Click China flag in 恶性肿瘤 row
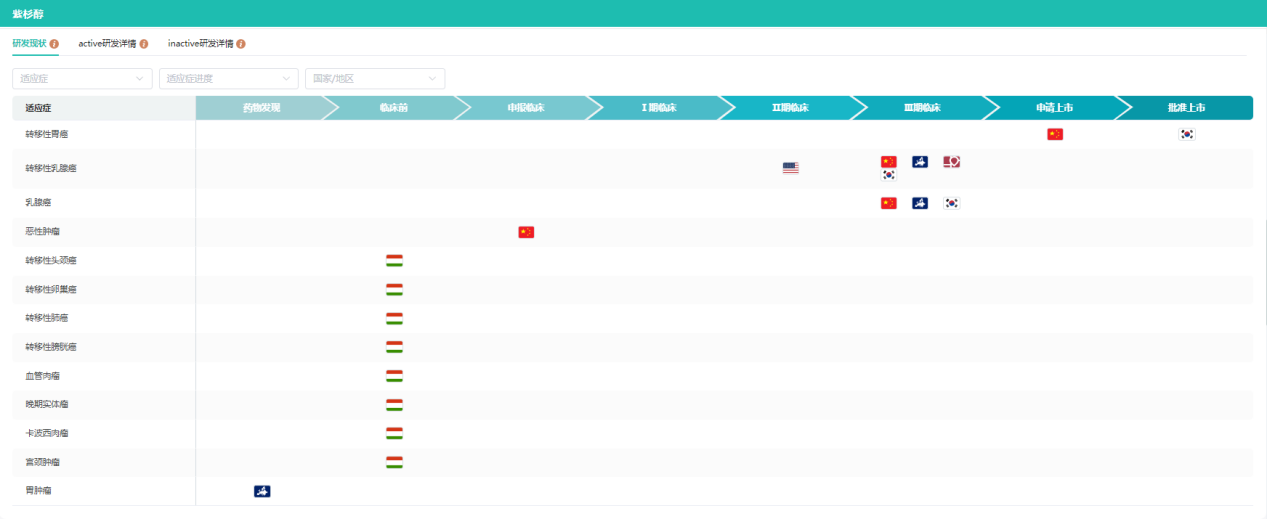Image resolution: width=1267 pixels, height=519 pixels. [x=526, y=232]
